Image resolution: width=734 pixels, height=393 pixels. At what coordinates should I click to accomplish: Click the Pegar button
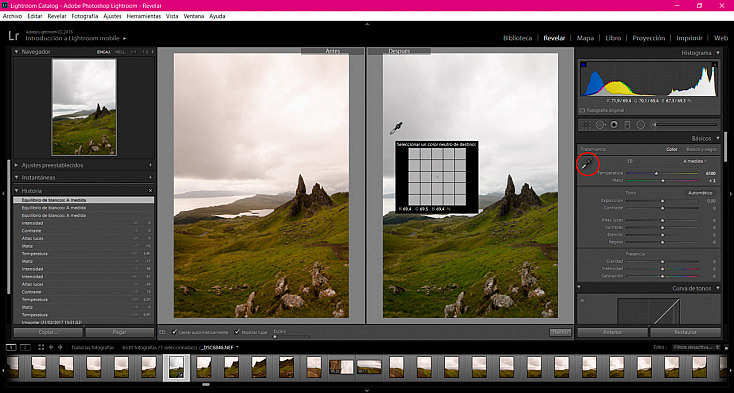[120, 332]
